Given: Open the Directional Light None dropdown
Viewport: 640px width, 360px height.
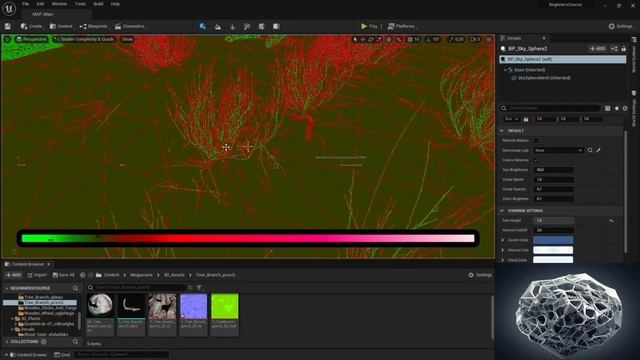Looking at the screenshot, I should [x=558, y=150].
